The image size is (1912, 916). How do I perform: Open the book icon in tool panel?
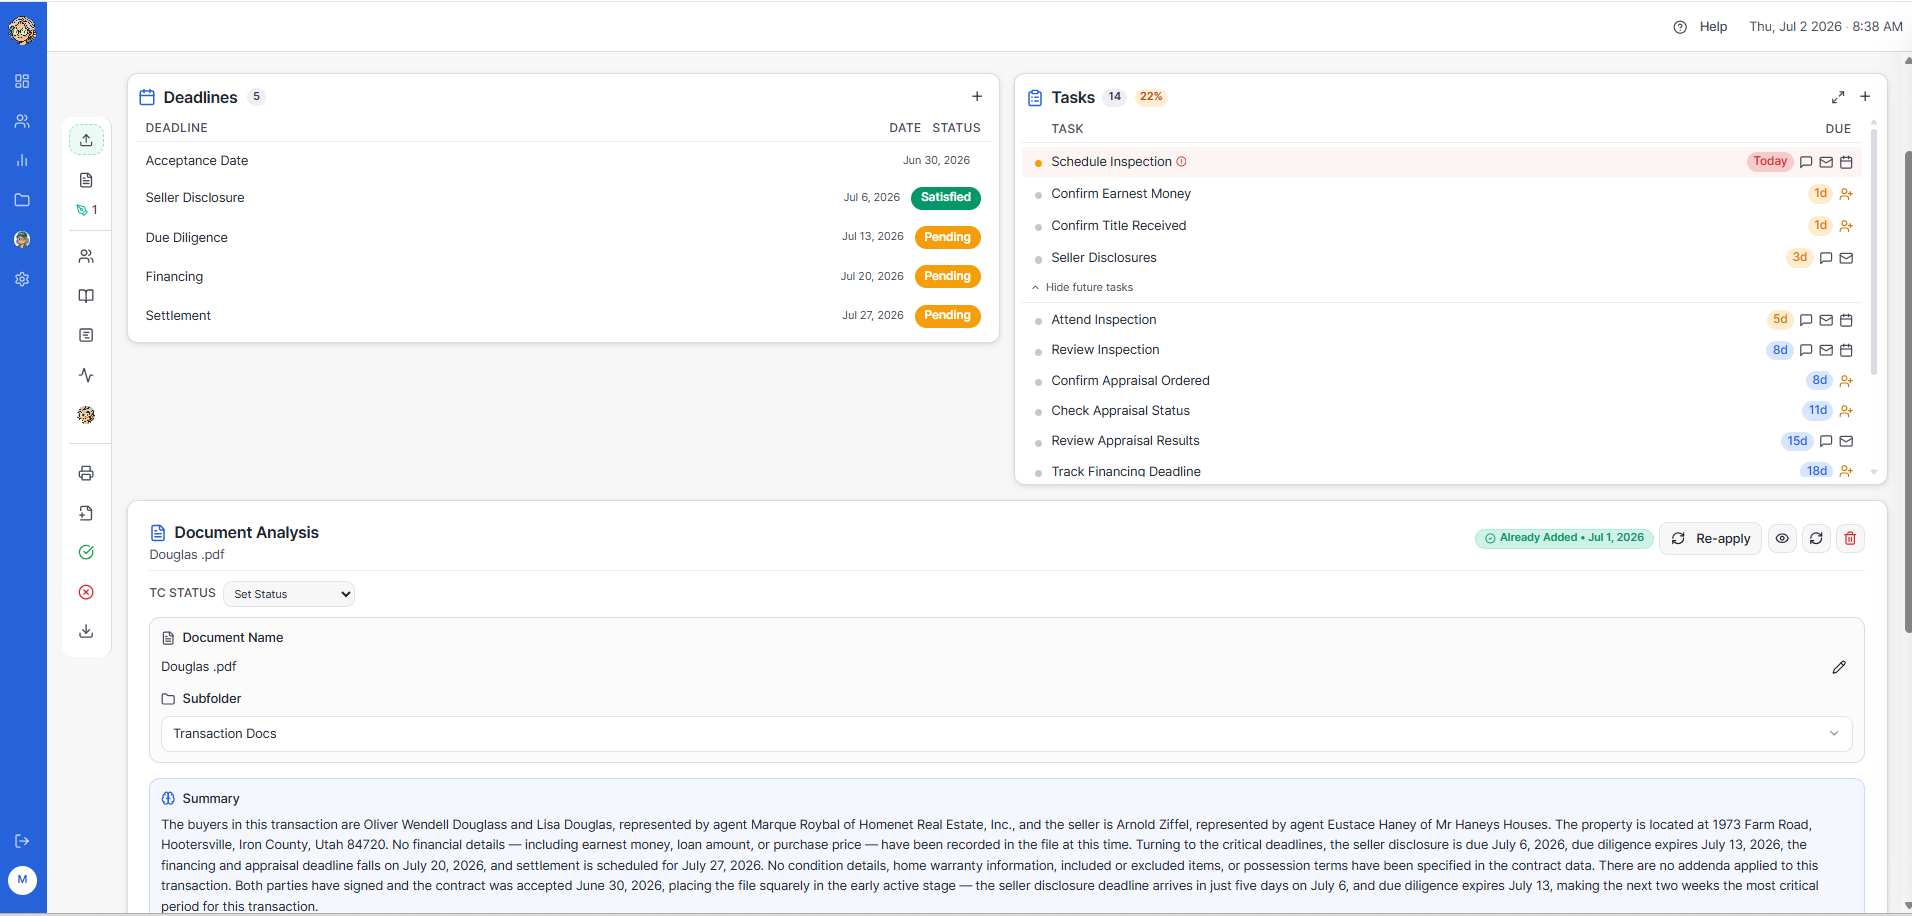86,296
